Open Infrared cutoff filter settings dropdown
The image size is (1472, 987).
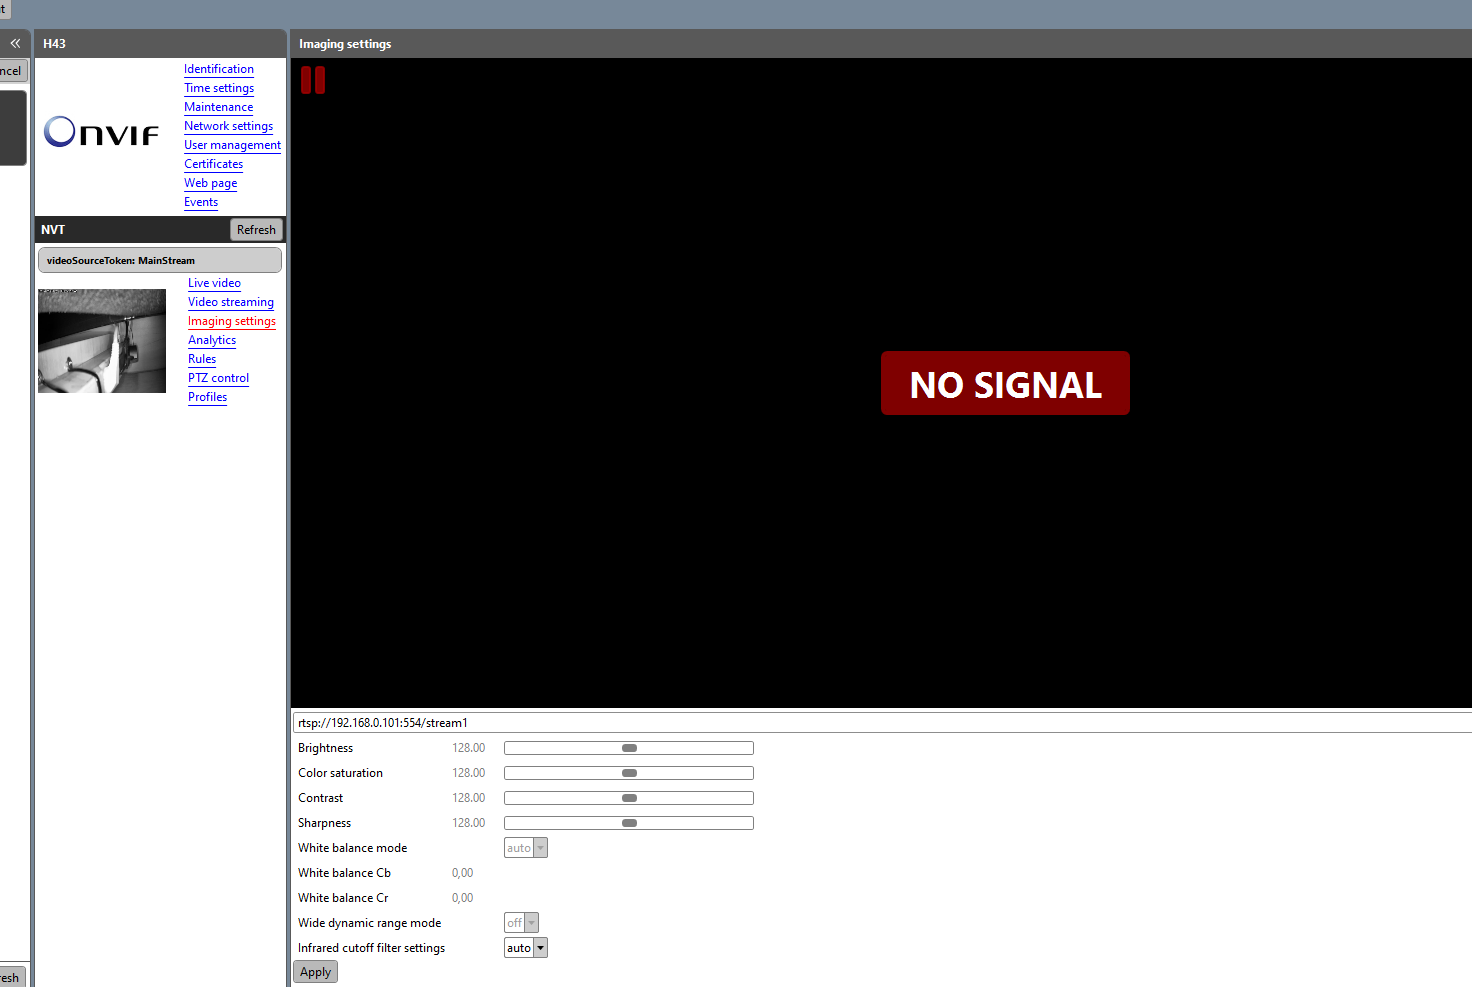[526, 948]
